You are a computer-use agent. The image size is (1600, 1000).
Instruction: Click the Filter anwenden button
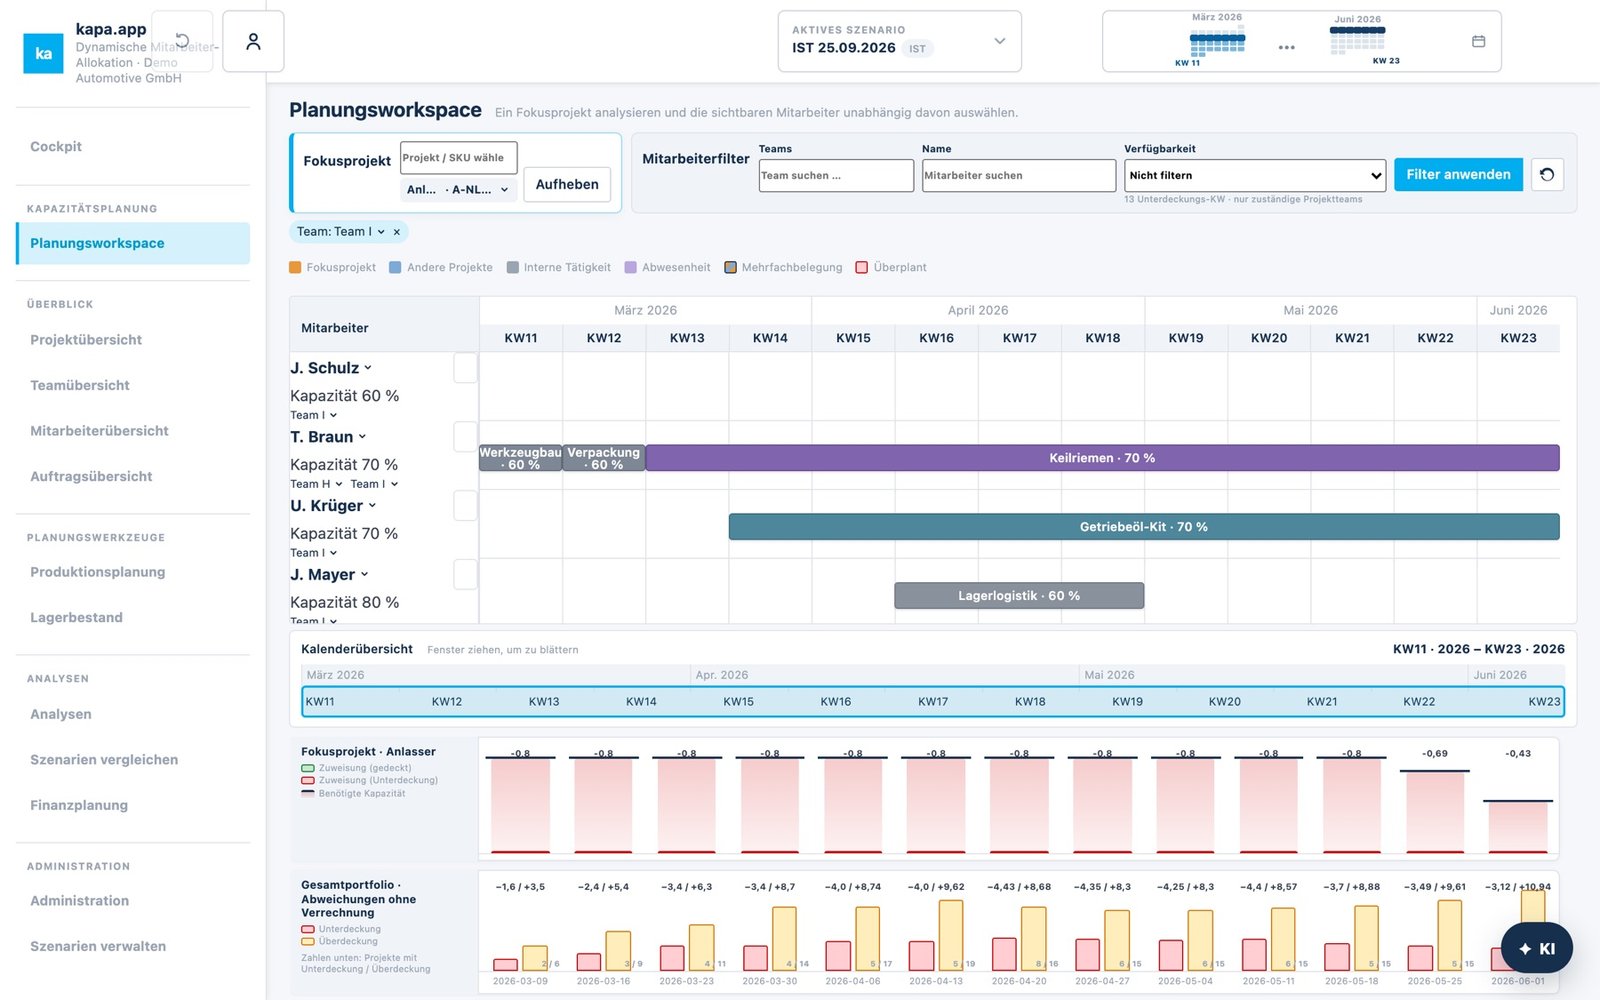(x=1458, y=174)
